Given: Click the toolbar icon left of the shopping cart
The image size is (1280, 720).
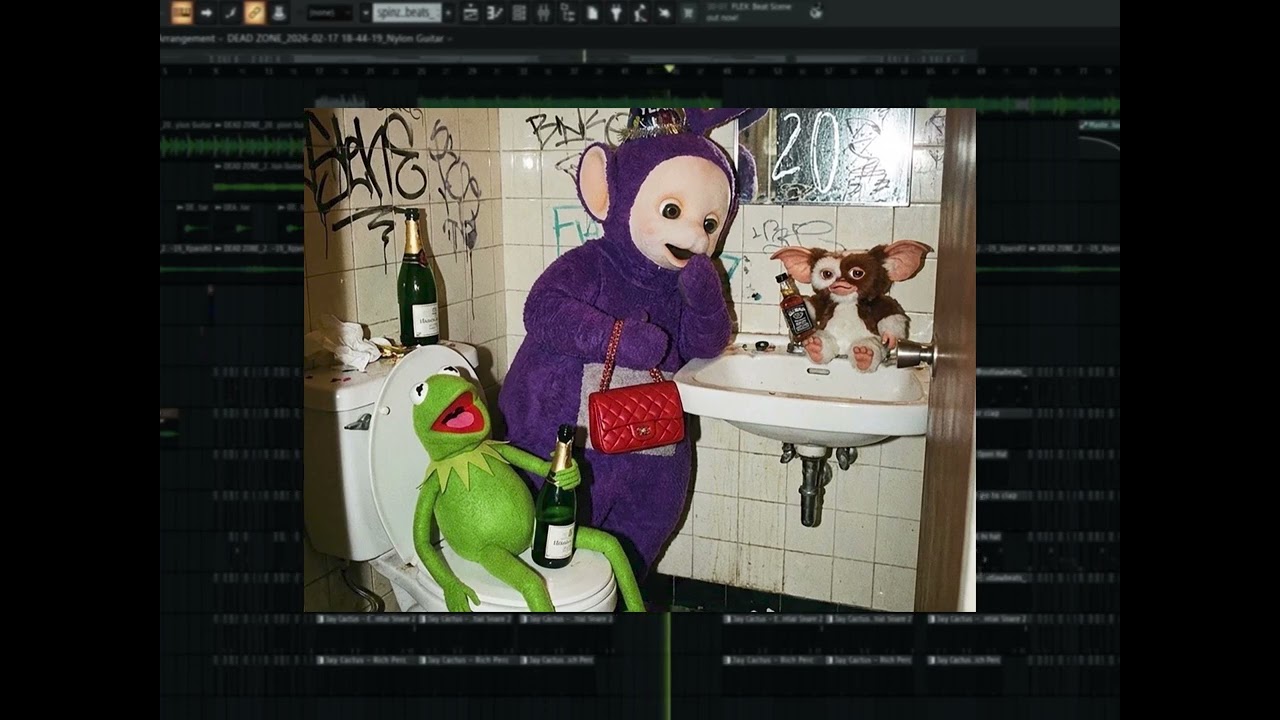Looking at the screenshot, I should 664,12.
